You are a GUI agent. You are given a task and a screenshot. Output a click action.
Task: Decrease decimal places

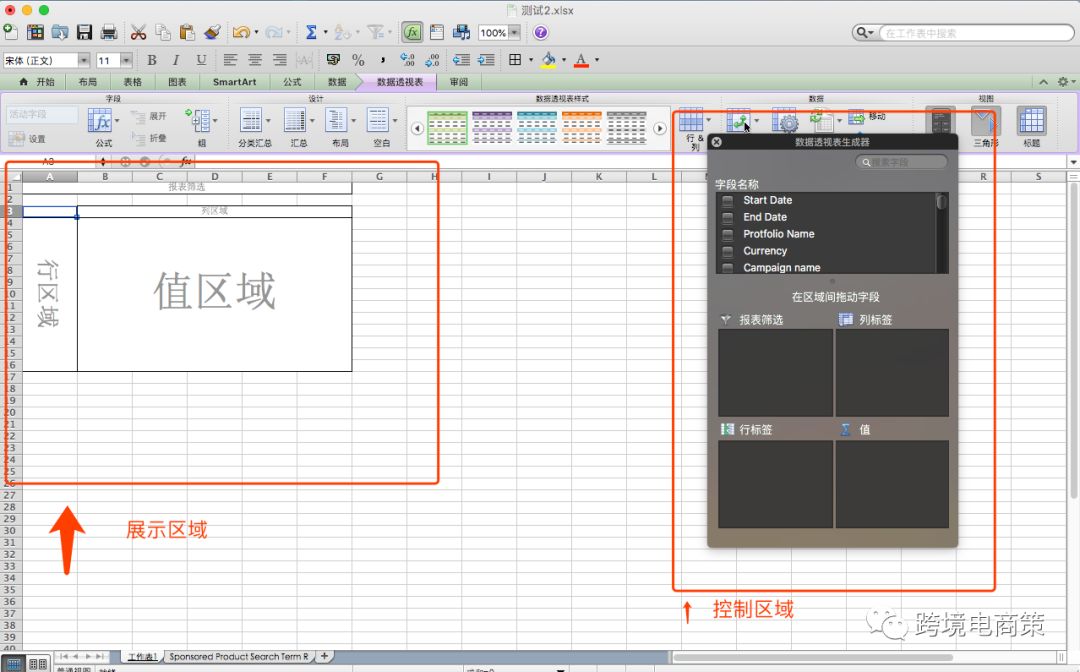click(432, 60)
